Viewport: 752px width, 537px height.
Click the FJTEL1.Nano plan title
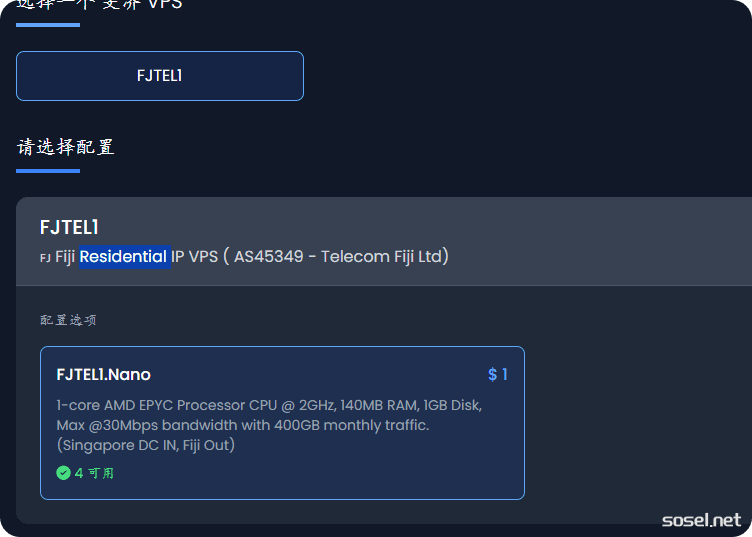coord(104,375)
